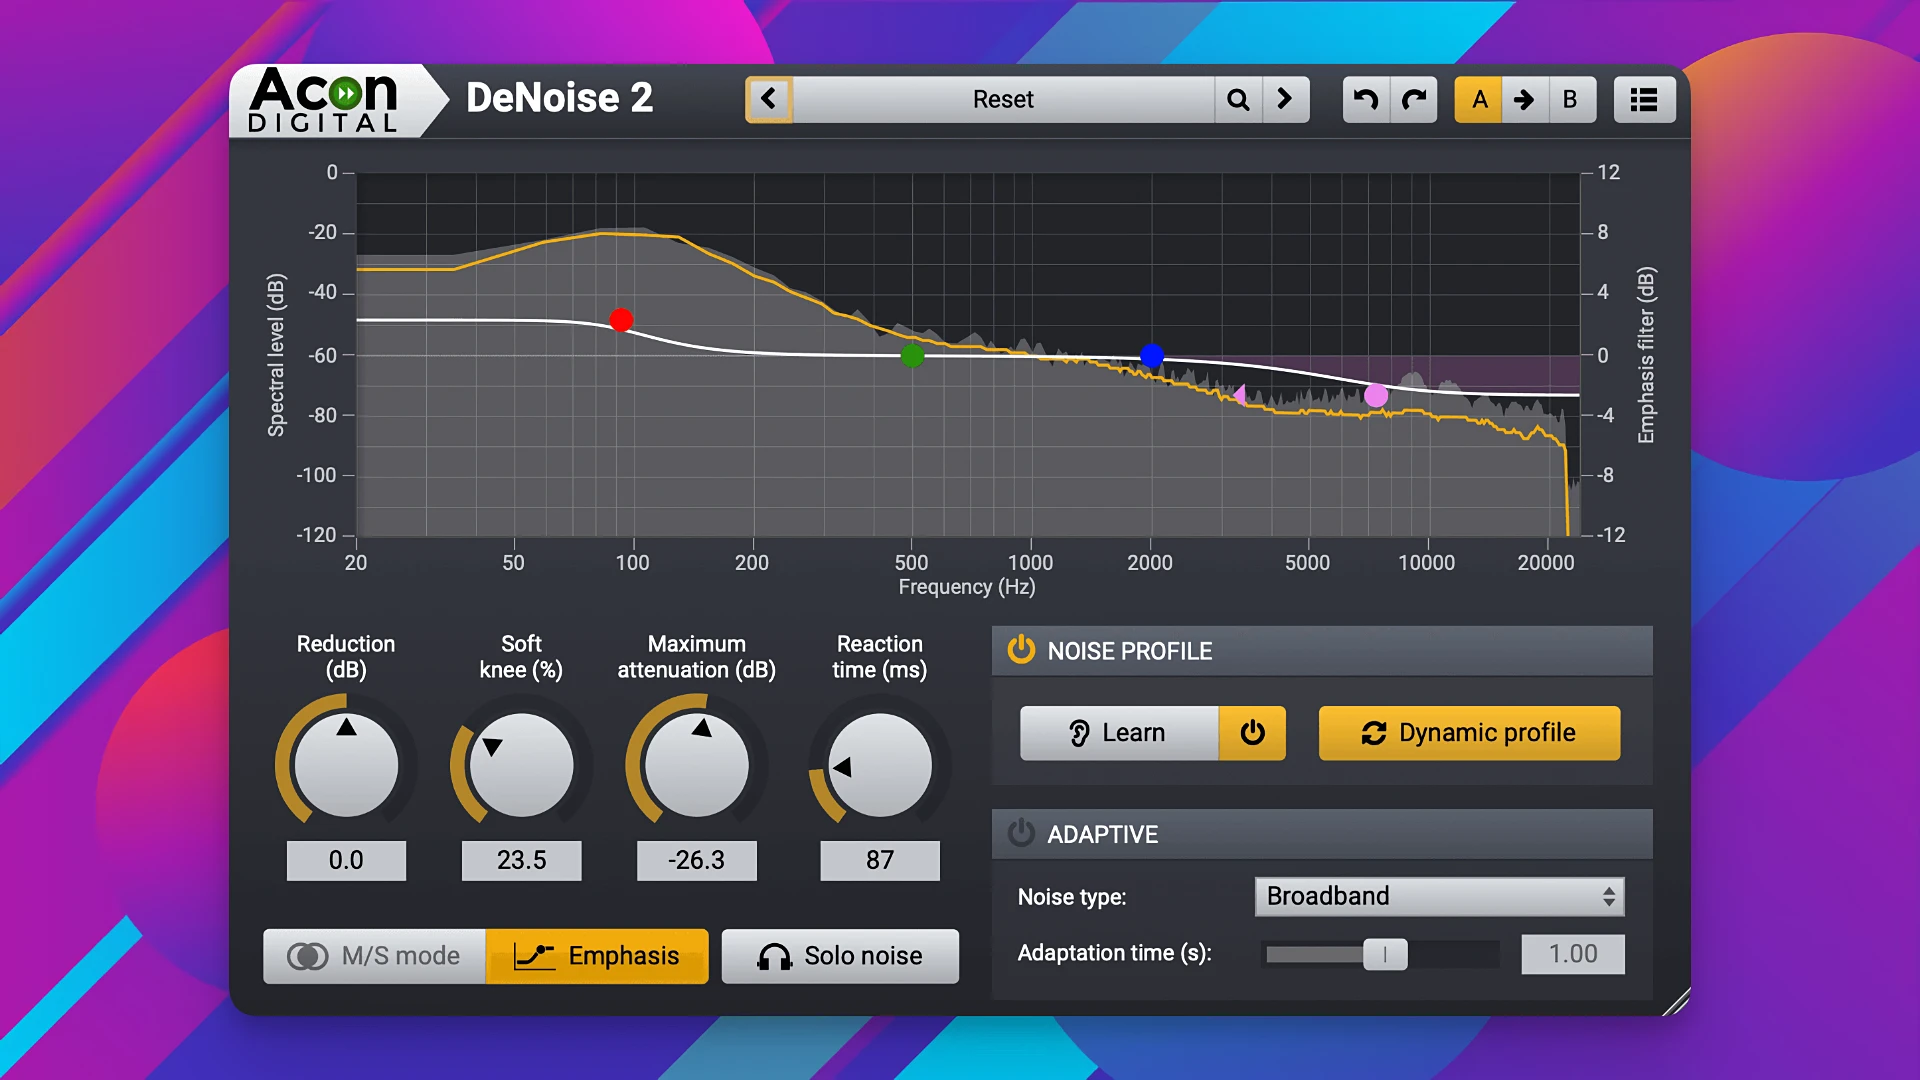Go to previous preset arrow
This screenshot has width=1920, height=1080.
pyautogui.click(x=768, y=99)
